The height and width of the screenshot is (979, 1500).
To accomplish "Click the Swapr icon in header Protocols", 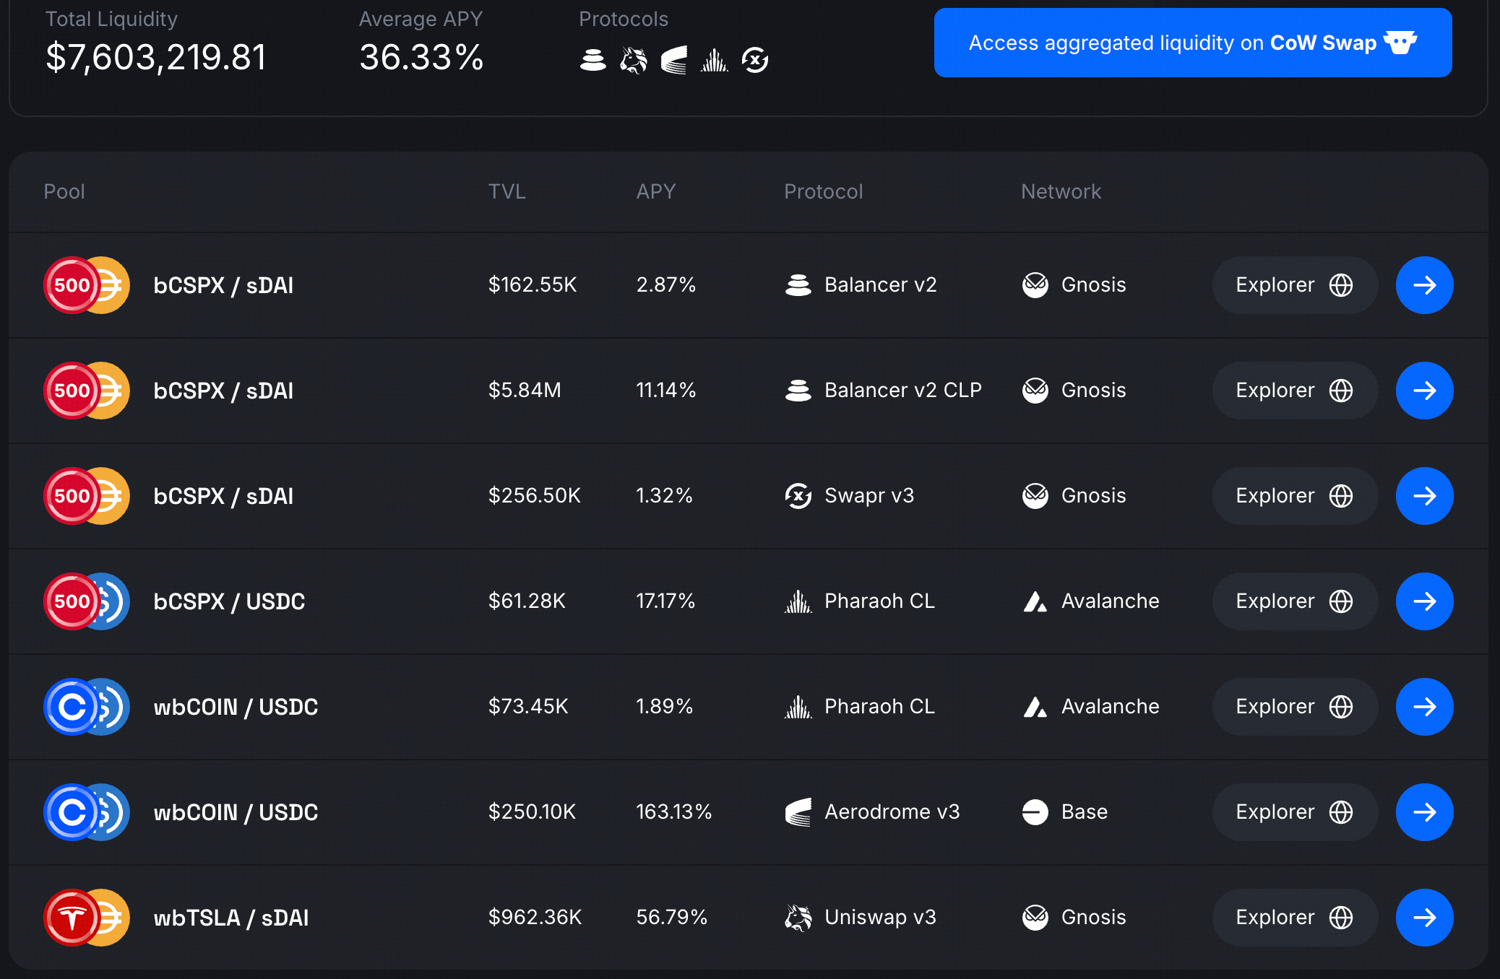I will click(x=755, y=60).
